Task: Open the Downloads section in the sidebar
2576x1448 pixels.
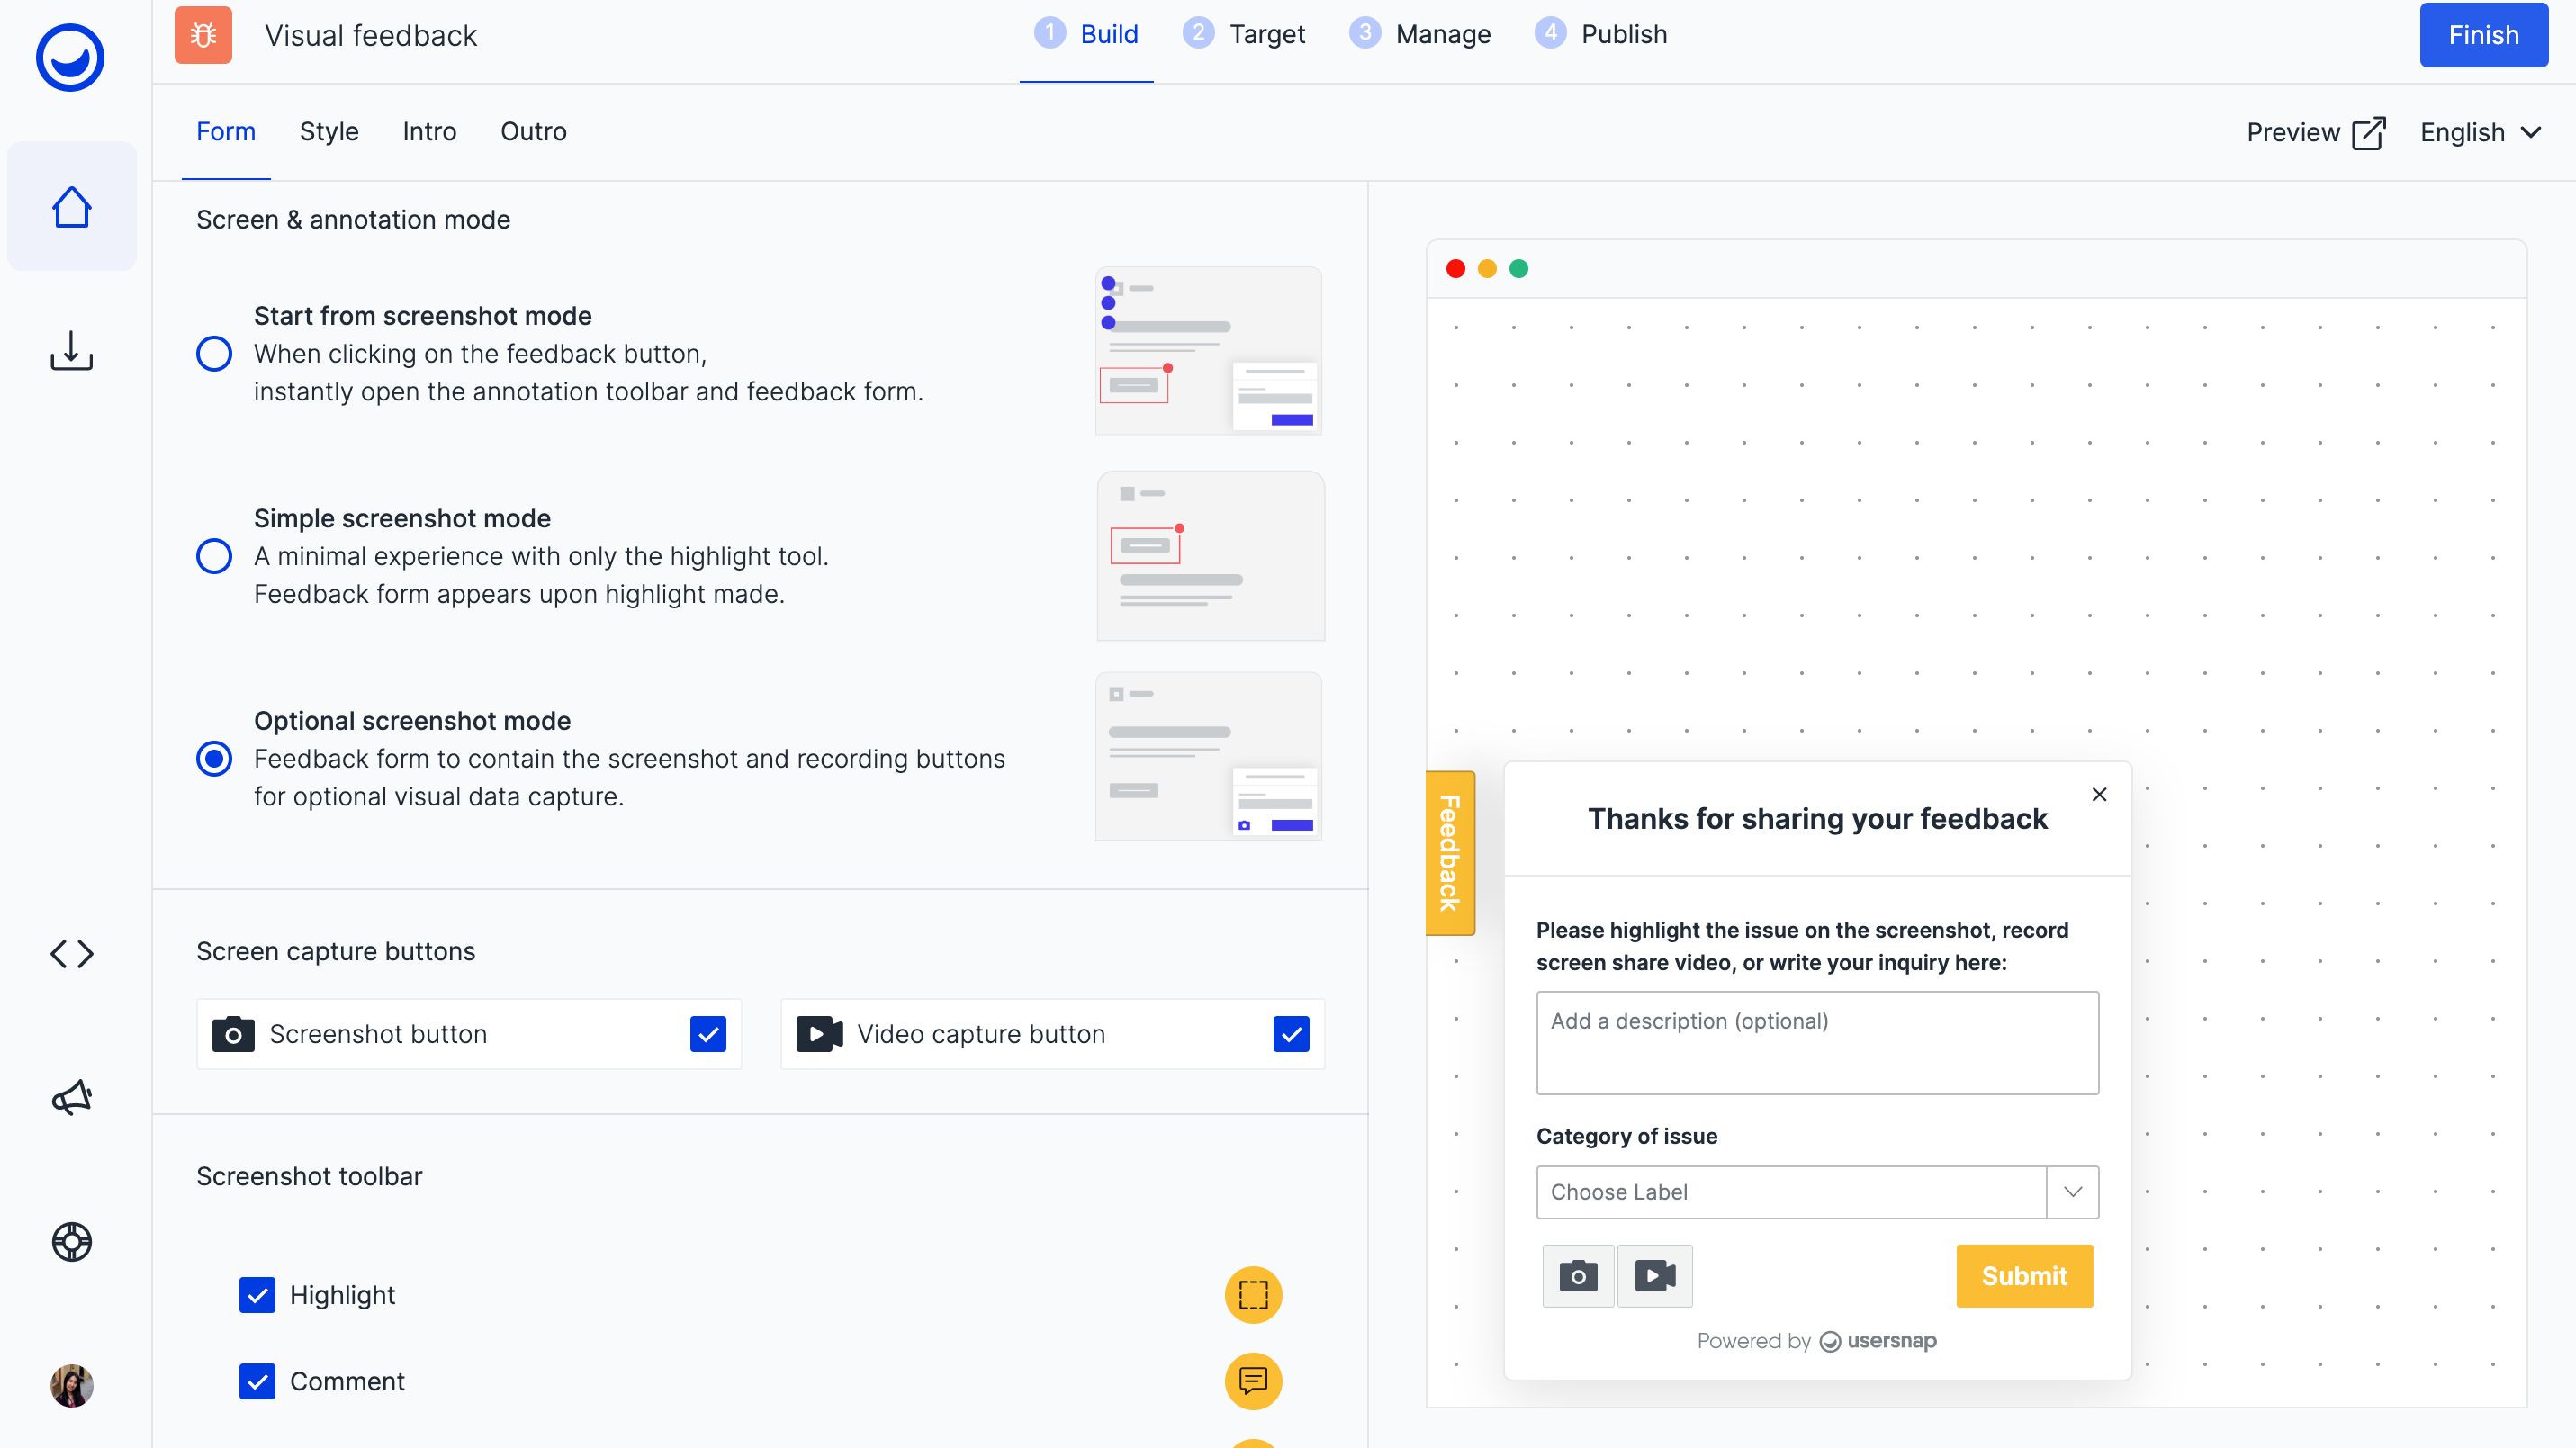Action: coord(71,351)
